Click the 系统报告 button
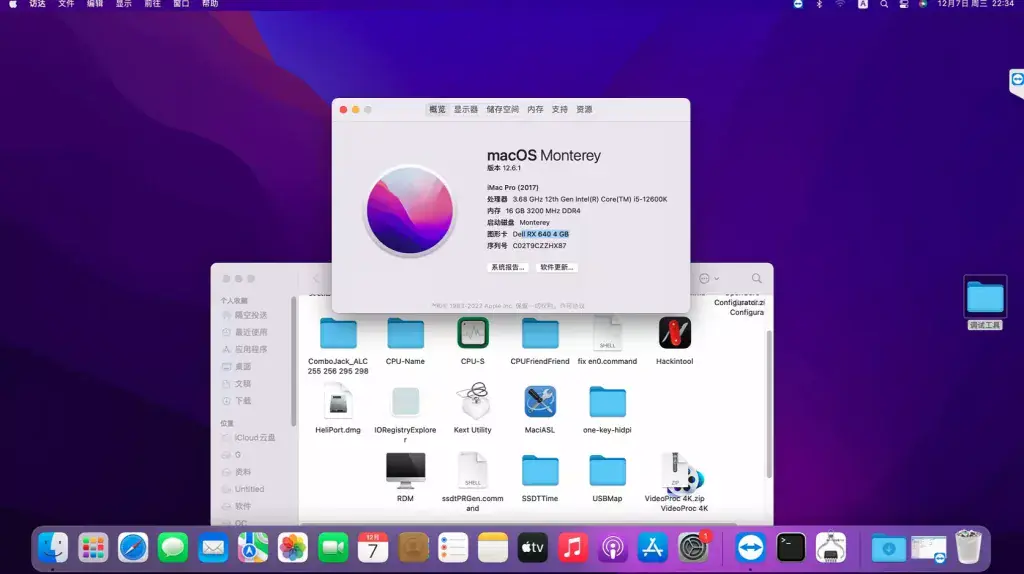The image size is (1024, 574). [x=507, y=267]
